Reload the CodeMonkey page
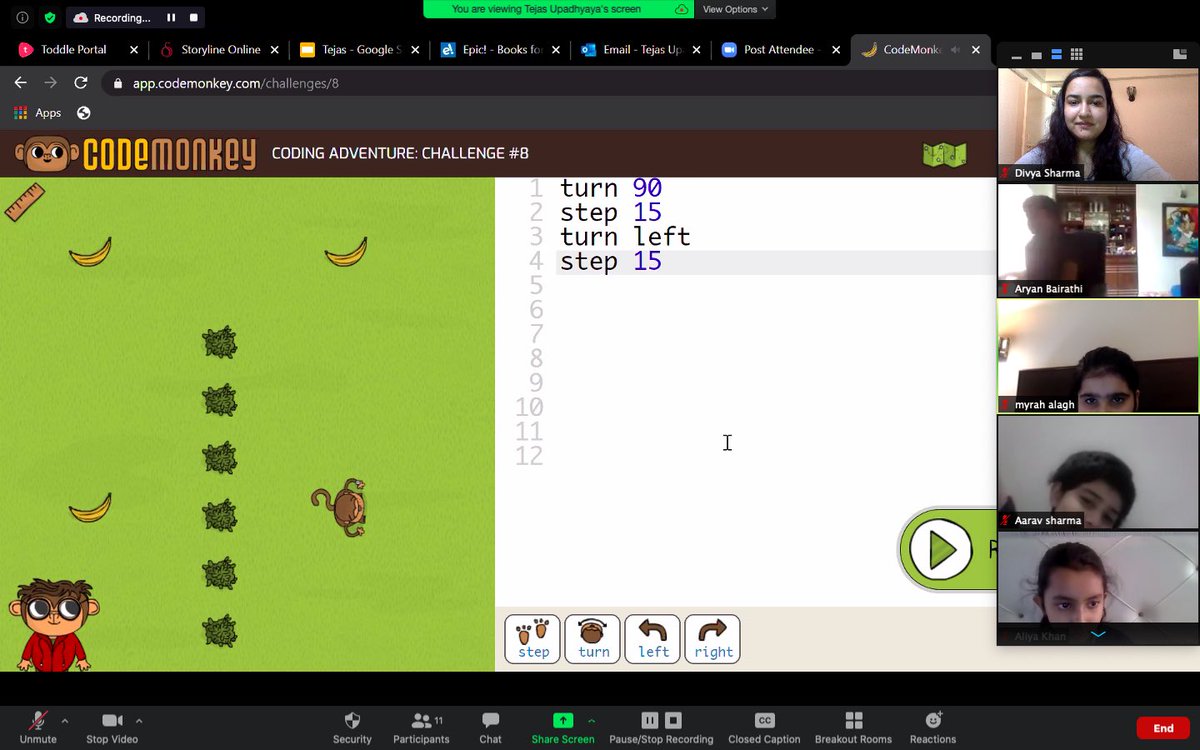The width and height of the screenshot is (1200, 750). coord(81,83)
